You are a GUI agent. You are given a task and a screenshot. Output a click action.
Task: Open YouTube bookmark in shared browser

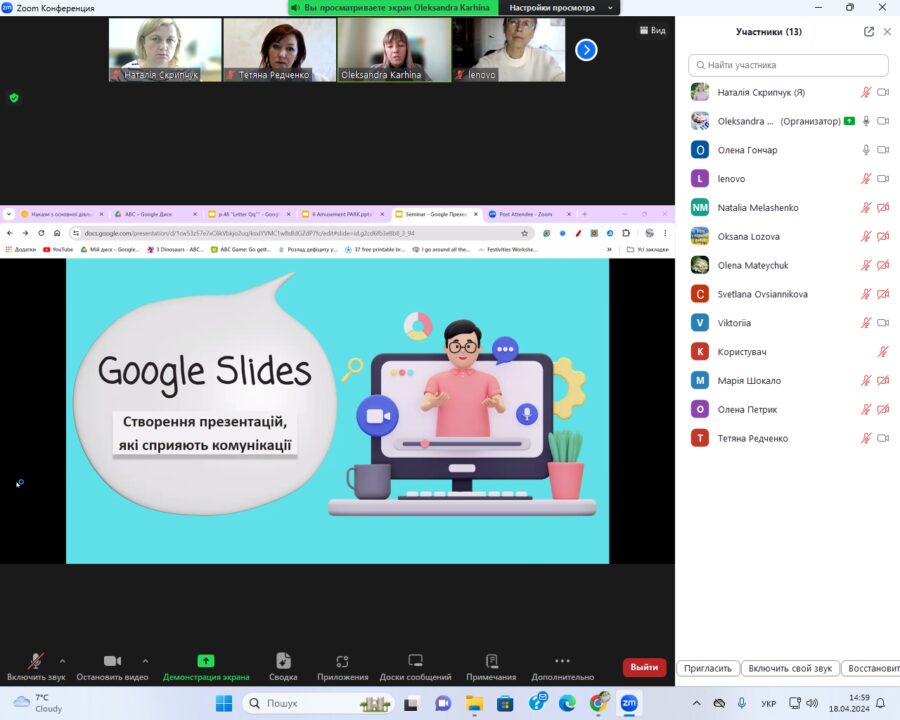59,250
